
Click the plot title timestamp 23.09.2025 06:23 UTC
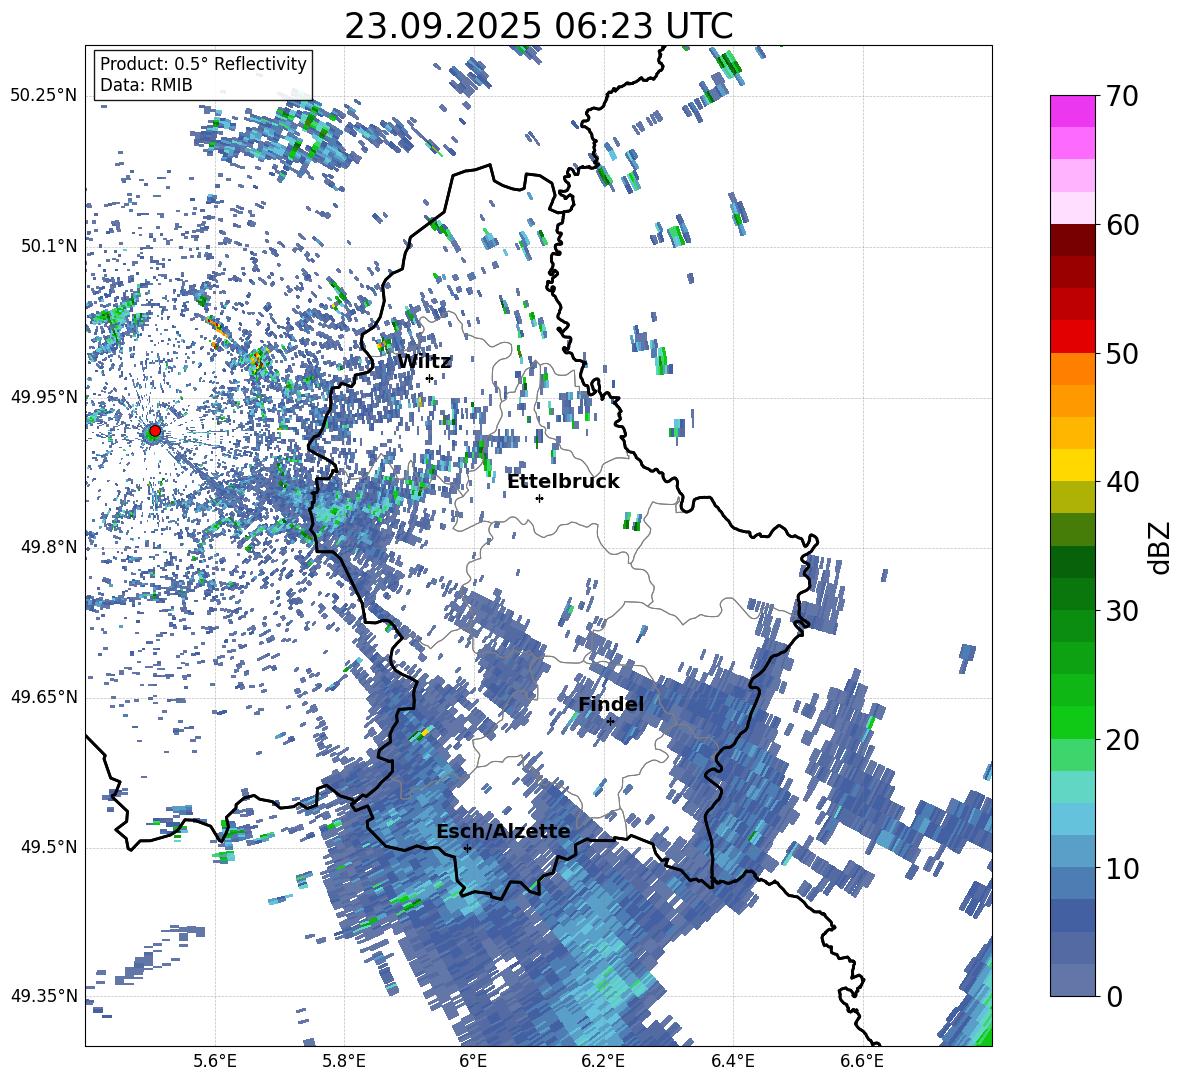pos(539,26)
